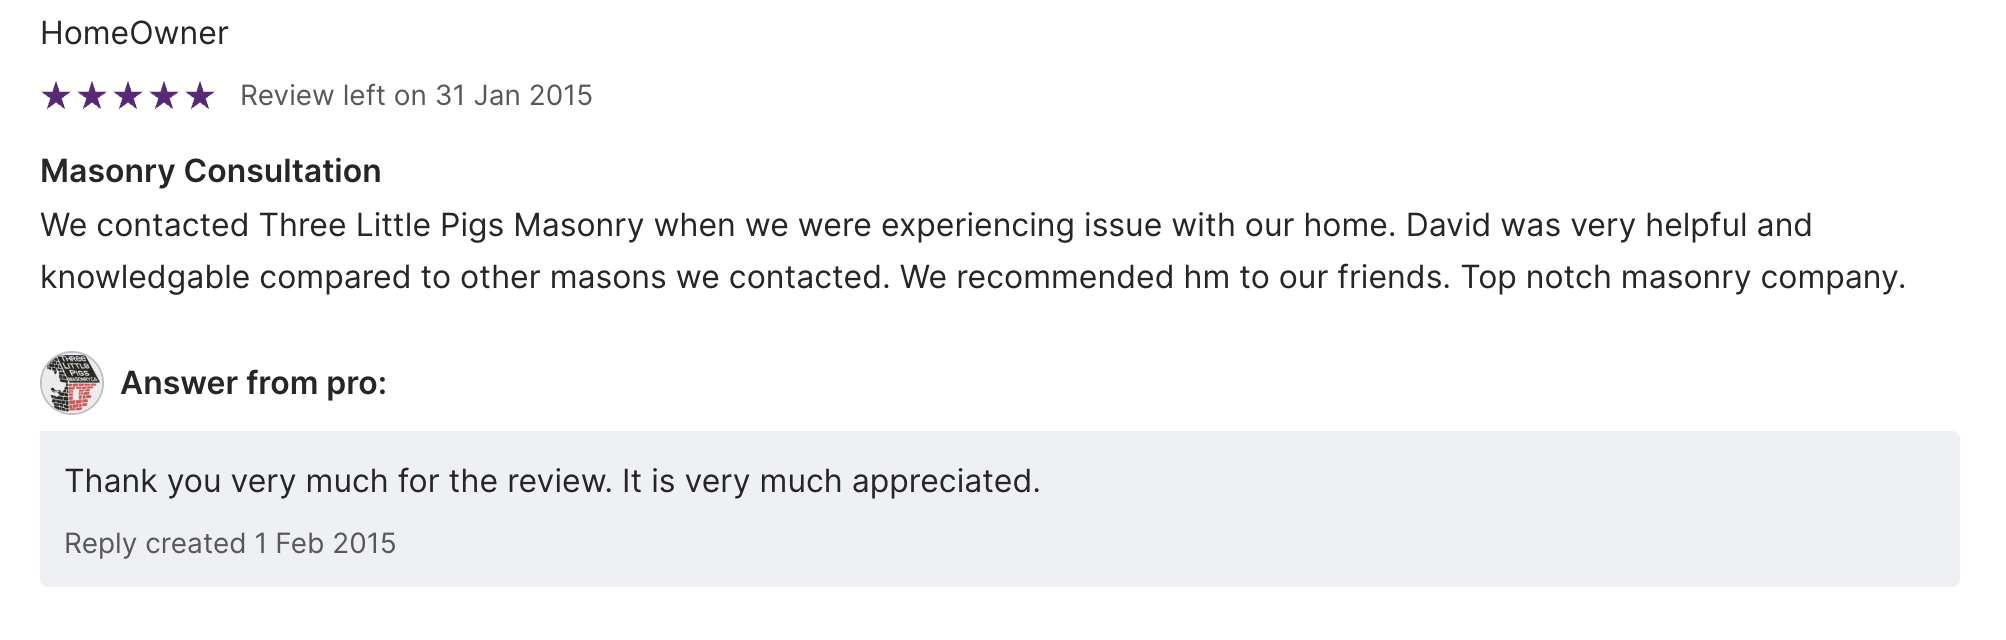Click the "Review left on 31 Jan 2015" date
Viewport: 2006px width, 640px height.
coord(416,96)
